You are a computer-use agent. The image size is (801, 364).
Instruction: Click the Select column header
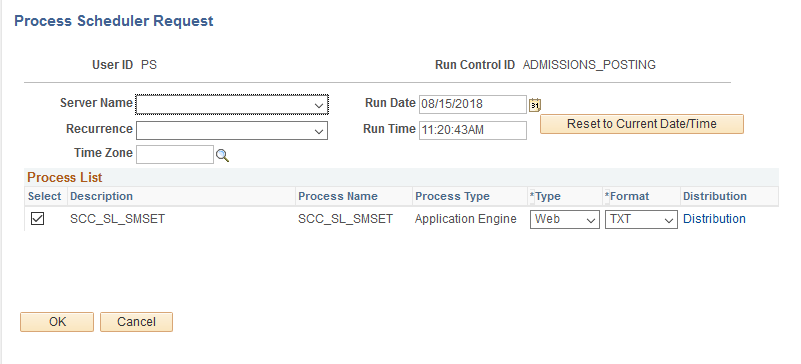point(44,197)
